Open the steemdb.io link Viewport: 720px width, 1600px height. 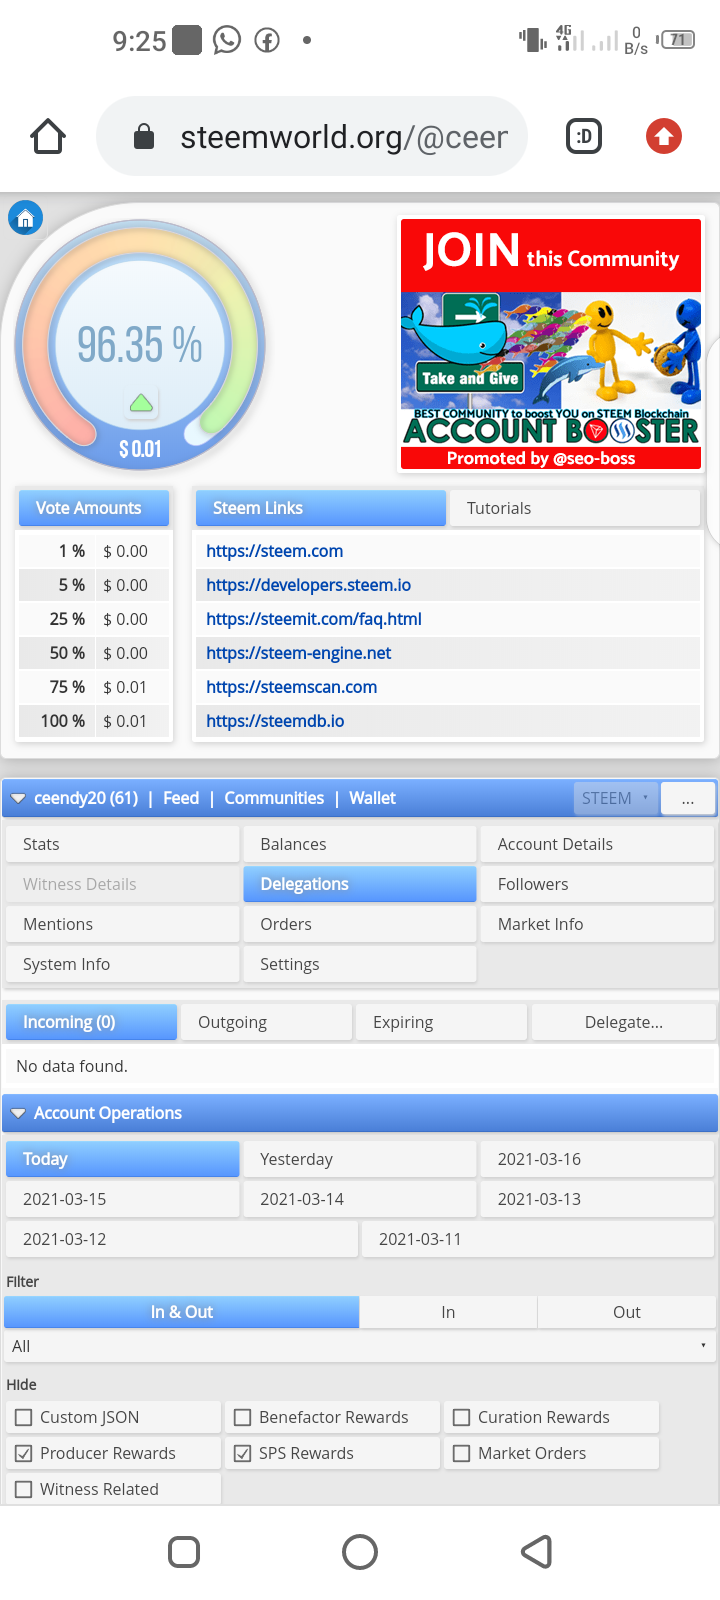pos(275,721)
